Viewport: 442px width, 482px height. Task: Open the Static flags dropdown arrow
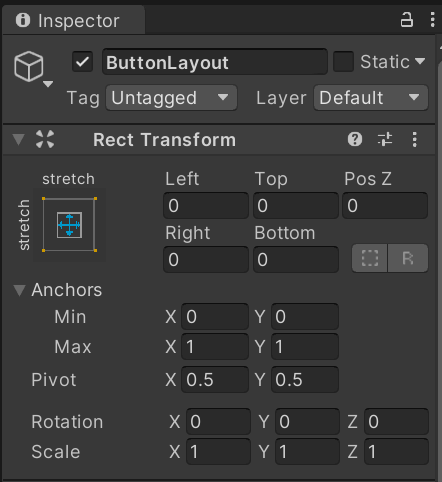tap(420, 61)
